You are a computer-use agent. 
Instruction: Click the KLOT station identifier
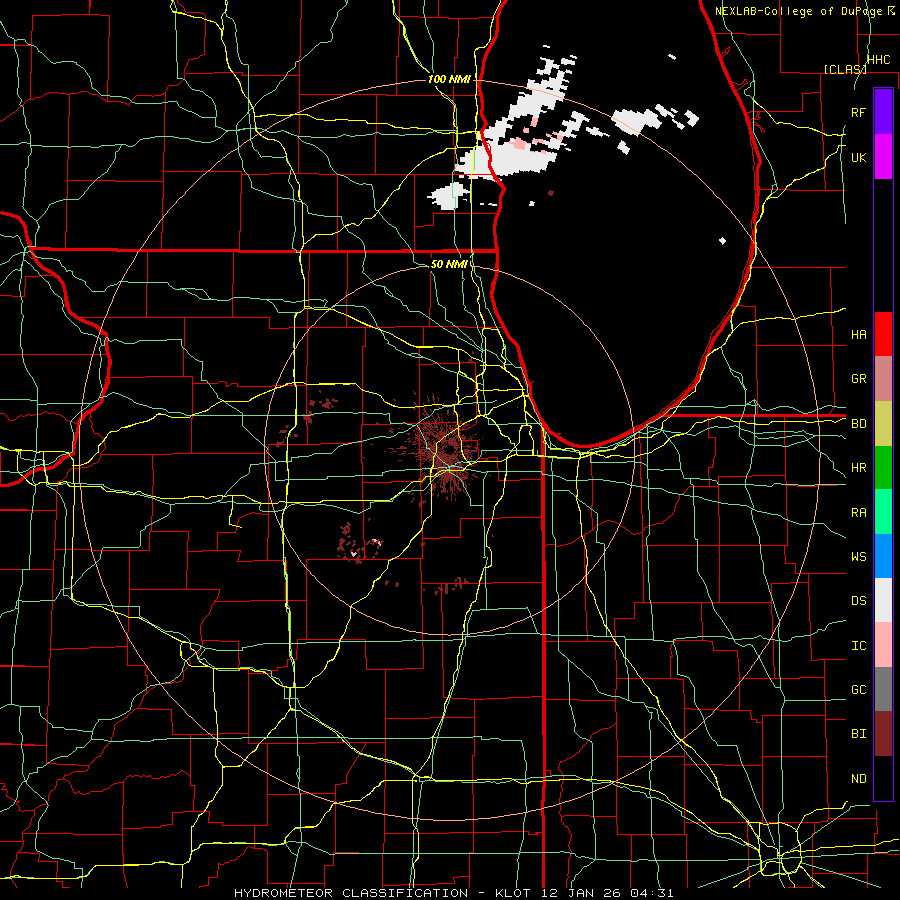click(513, 893)
